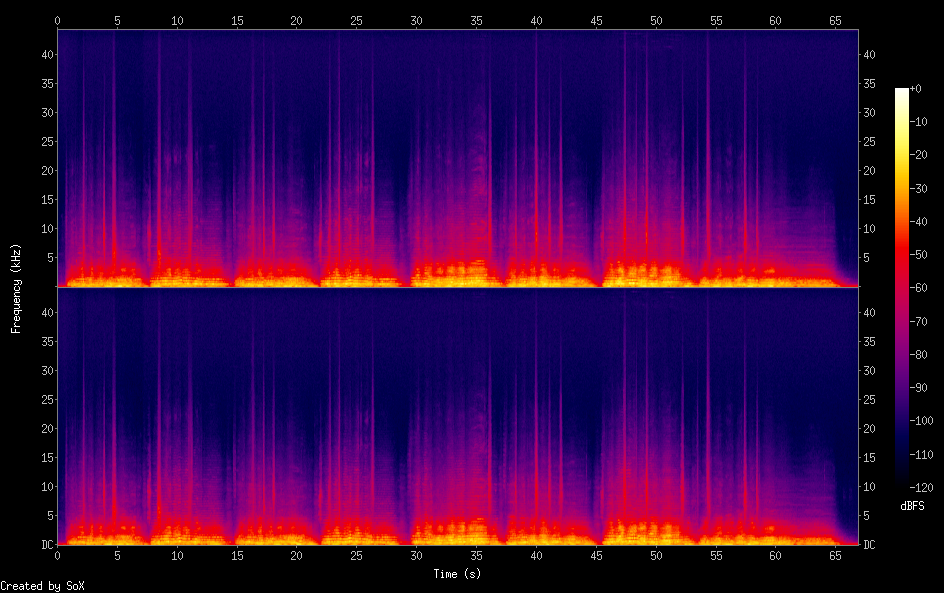Screen dimensions: 944x593
Task: Select the '-10' color scale label
Action: point(918,122)
